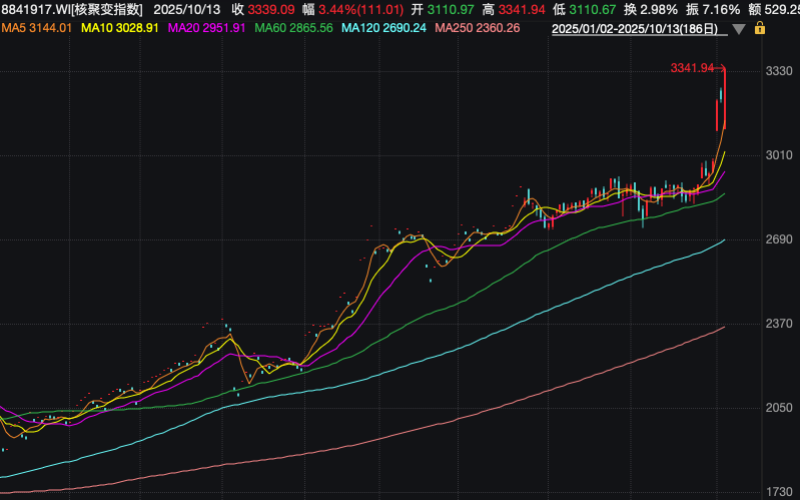This screenshot has height=500, width=800.
Task: Click the yellow lock icon
Action: (x=760, y=28)
